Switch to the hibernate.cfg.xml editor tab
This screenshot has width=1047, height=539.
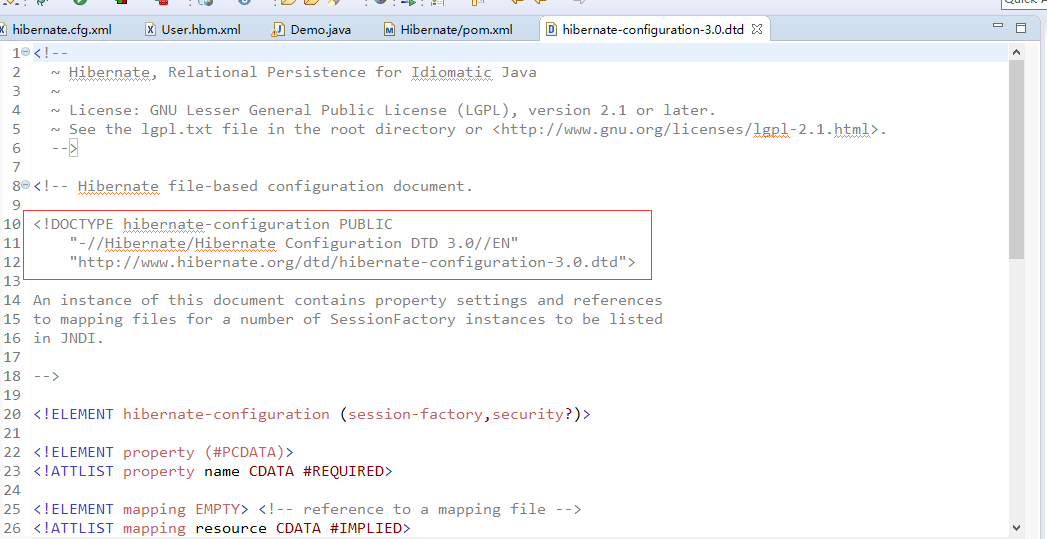pos(56,29)
